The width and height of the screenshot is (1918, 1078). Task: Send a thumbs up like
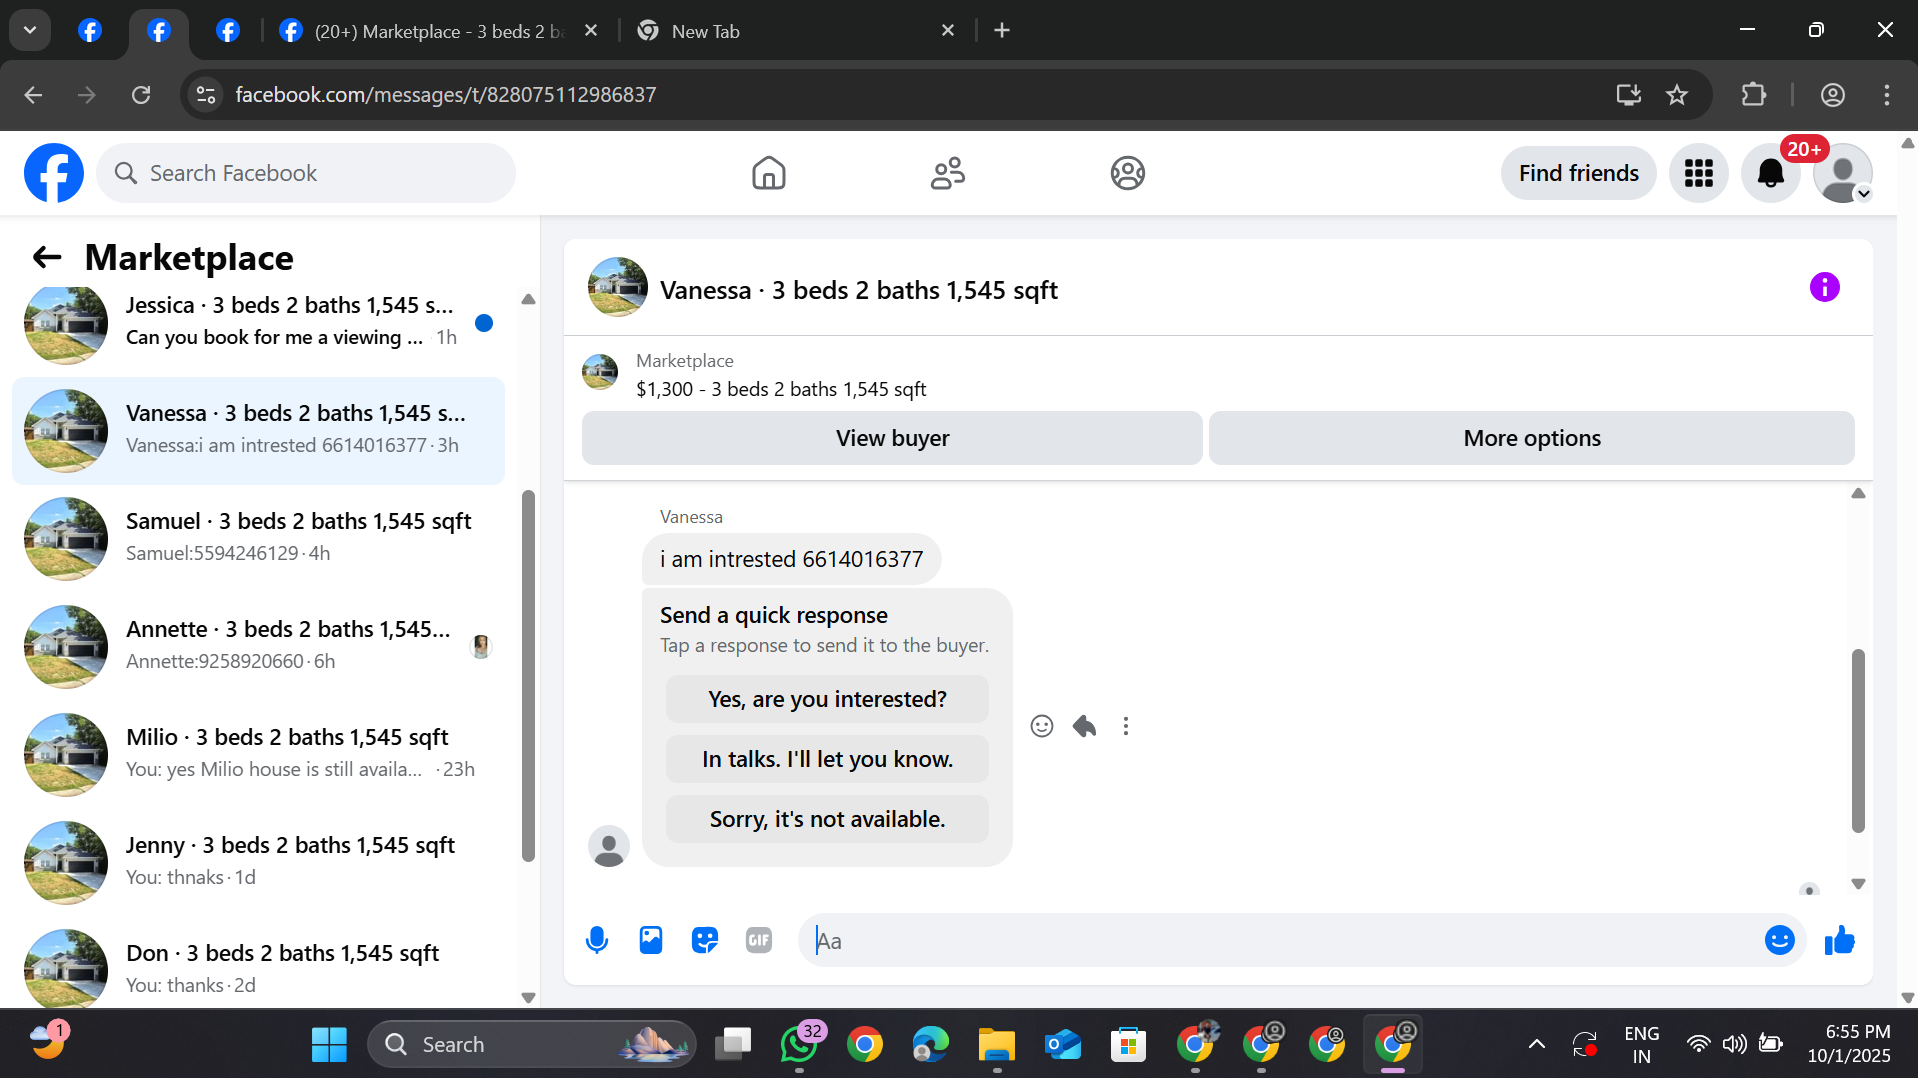1839,940
